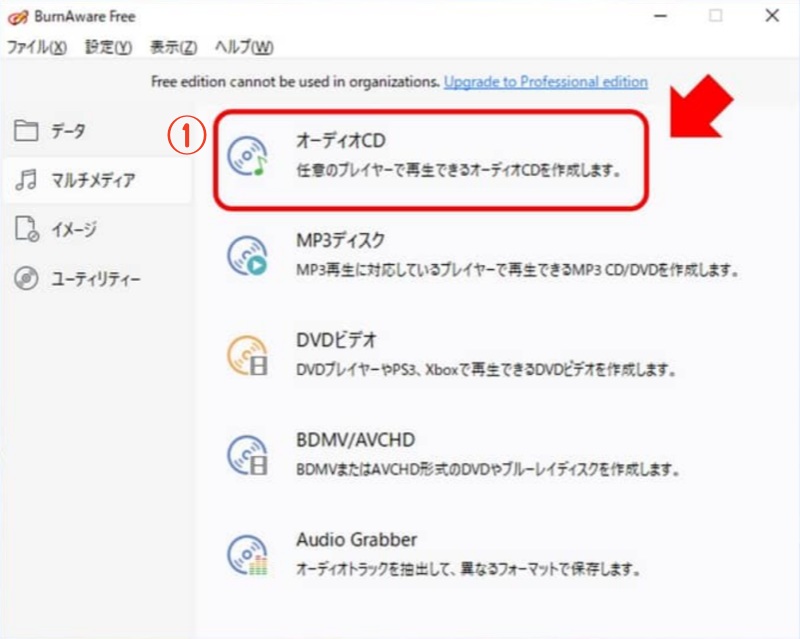The width and height of the screenshot is (800, 639).
Task: Open the DVDビデオ title
Action: pyautogui.click(x=336, y=339)
